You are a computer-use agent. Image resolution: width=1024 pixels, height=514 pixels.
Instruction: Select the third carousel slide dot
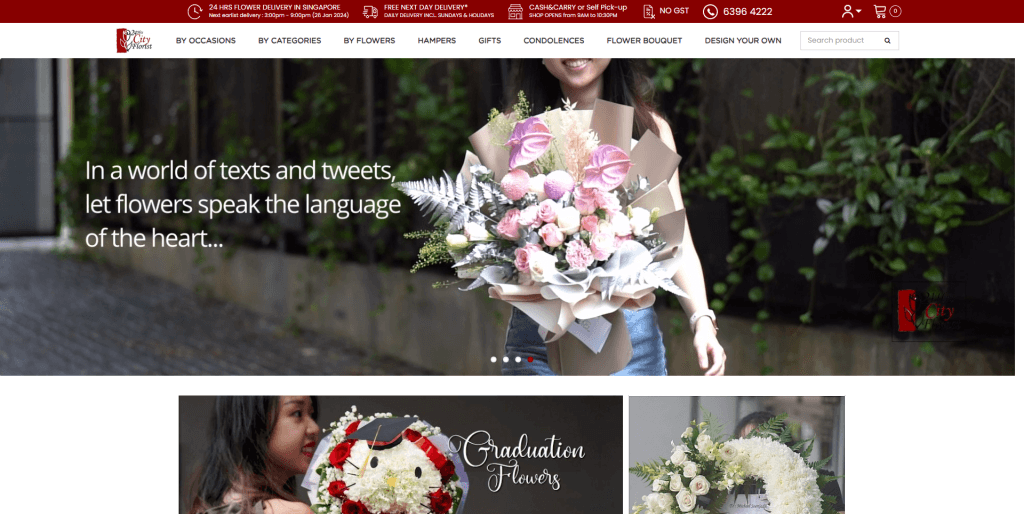pos(518,359)
